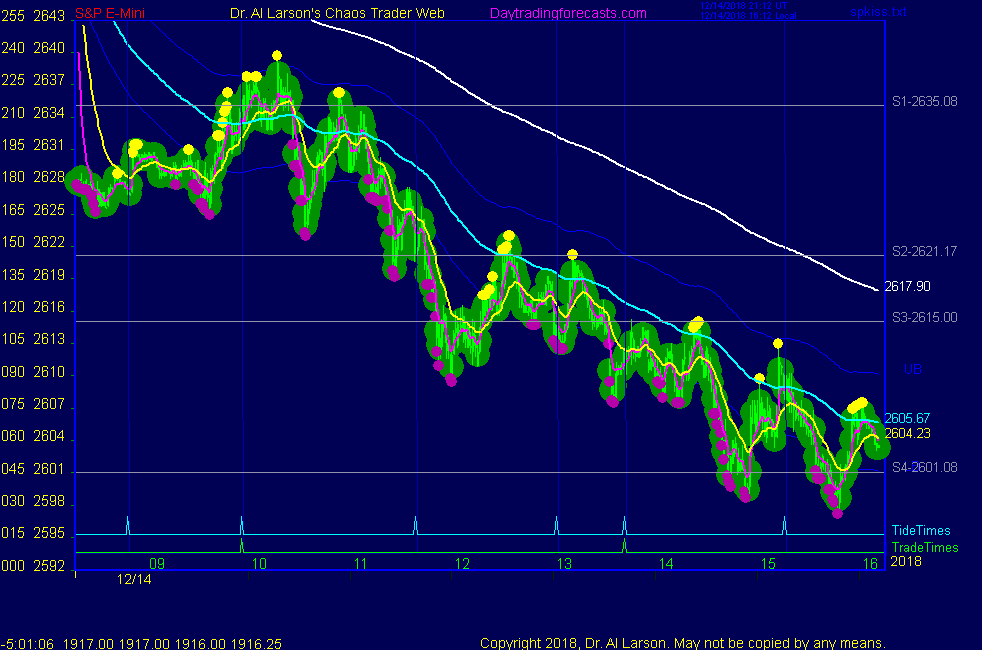Click the 09 hour label
Screen dimensions: 982x650
pos(157,564)
